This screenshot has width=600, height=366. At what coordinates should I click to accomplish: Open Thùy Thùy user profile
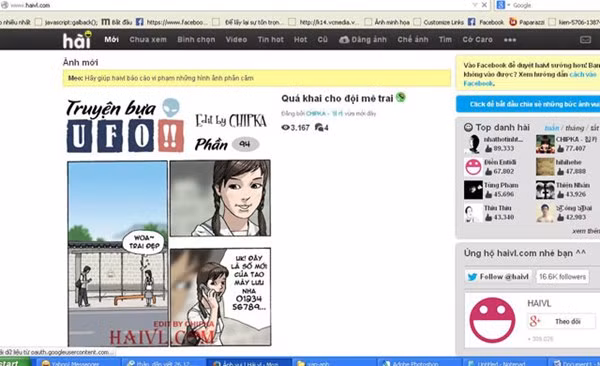point(497,208)
